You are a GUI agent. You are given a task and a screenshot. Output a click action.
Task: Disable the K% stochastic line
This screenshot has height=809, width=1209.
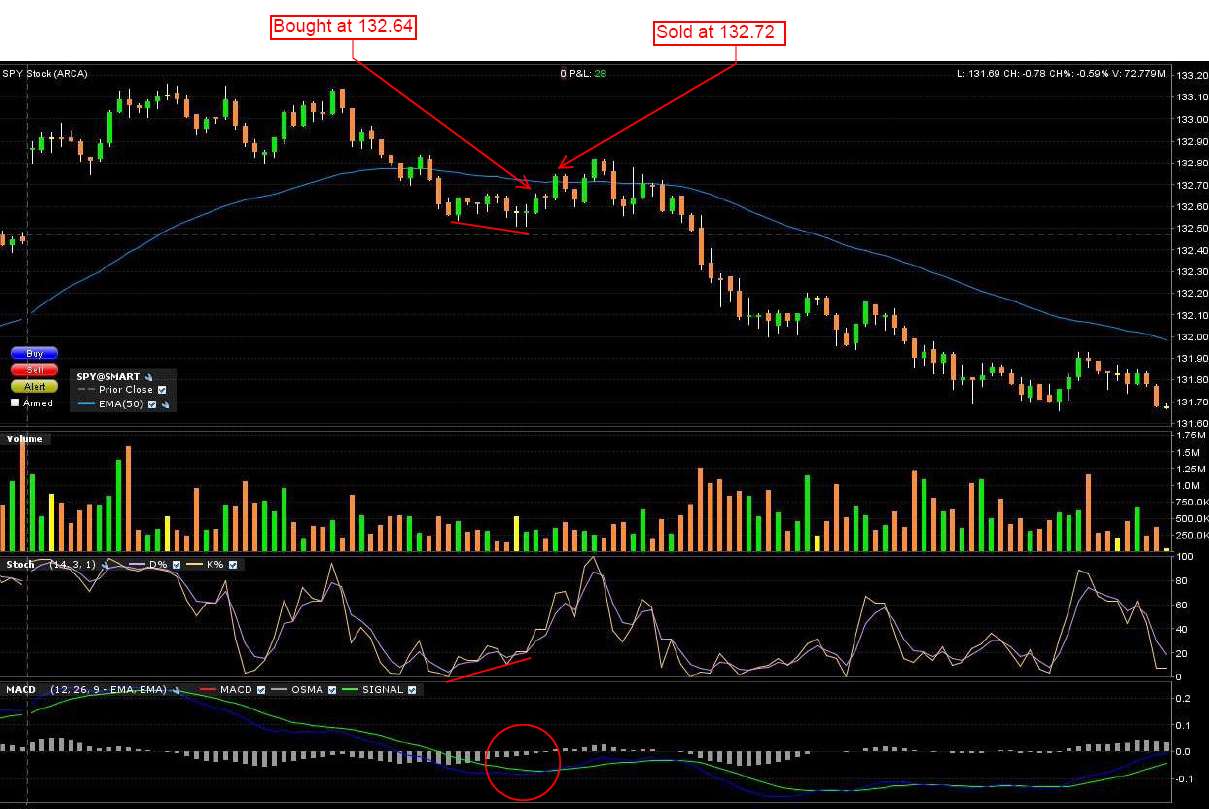[x=233, y=565]
